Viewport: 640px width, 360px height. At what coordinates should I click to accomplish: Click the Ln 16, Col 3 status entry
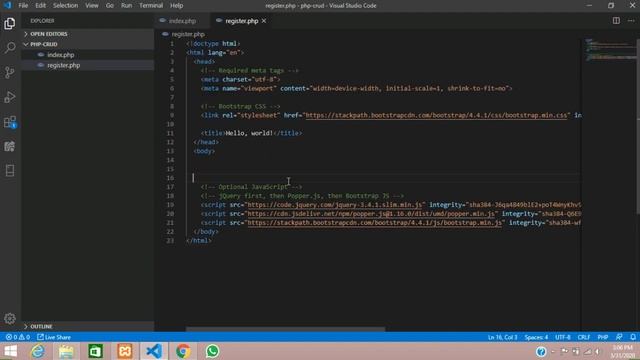[502, 337]
